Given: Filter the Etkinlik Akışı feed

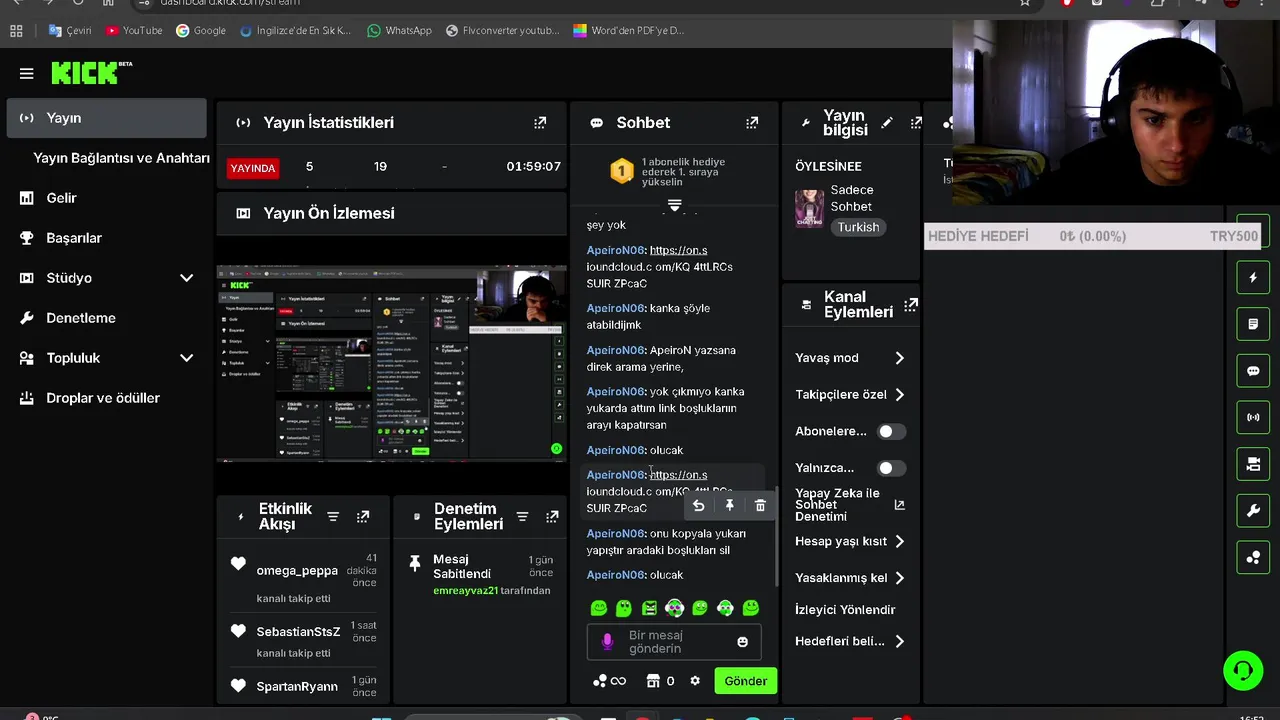Looking at the screenshot, I should [x=333, y=516].
